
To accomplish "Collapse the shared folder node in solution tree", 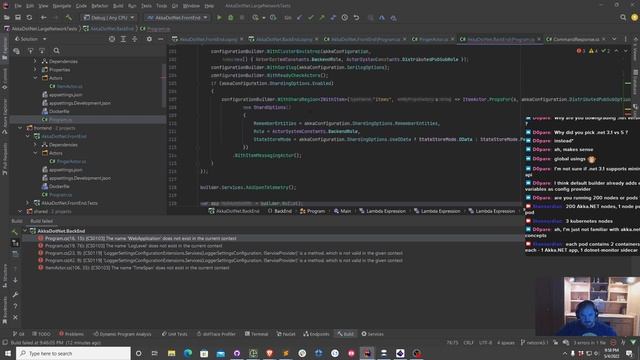I will [20, 211].
